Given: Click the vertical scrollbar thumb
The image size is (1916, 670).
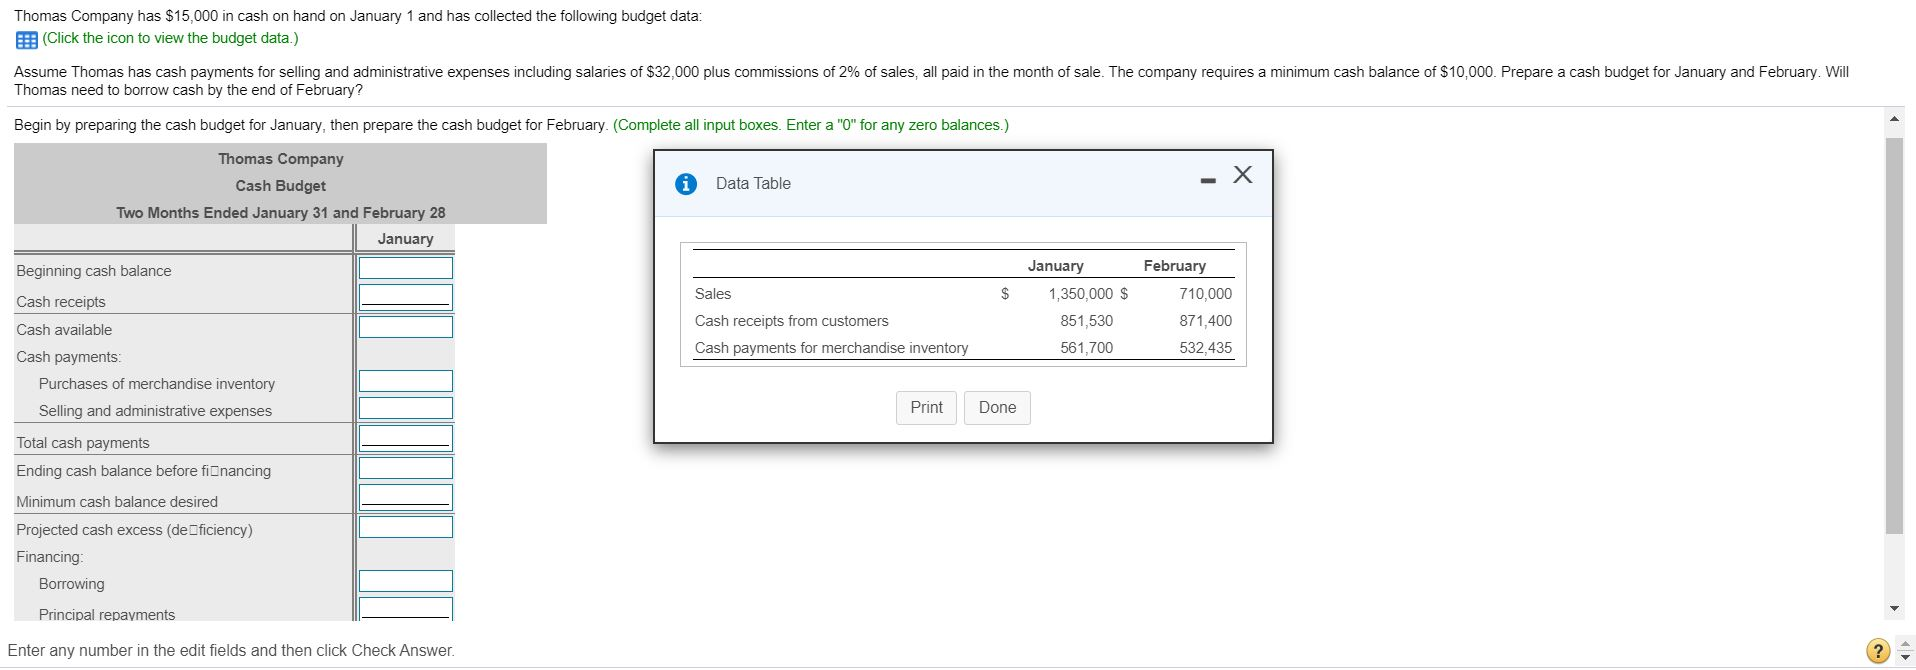Looking at the screenshot, I should click(1893, 335).
